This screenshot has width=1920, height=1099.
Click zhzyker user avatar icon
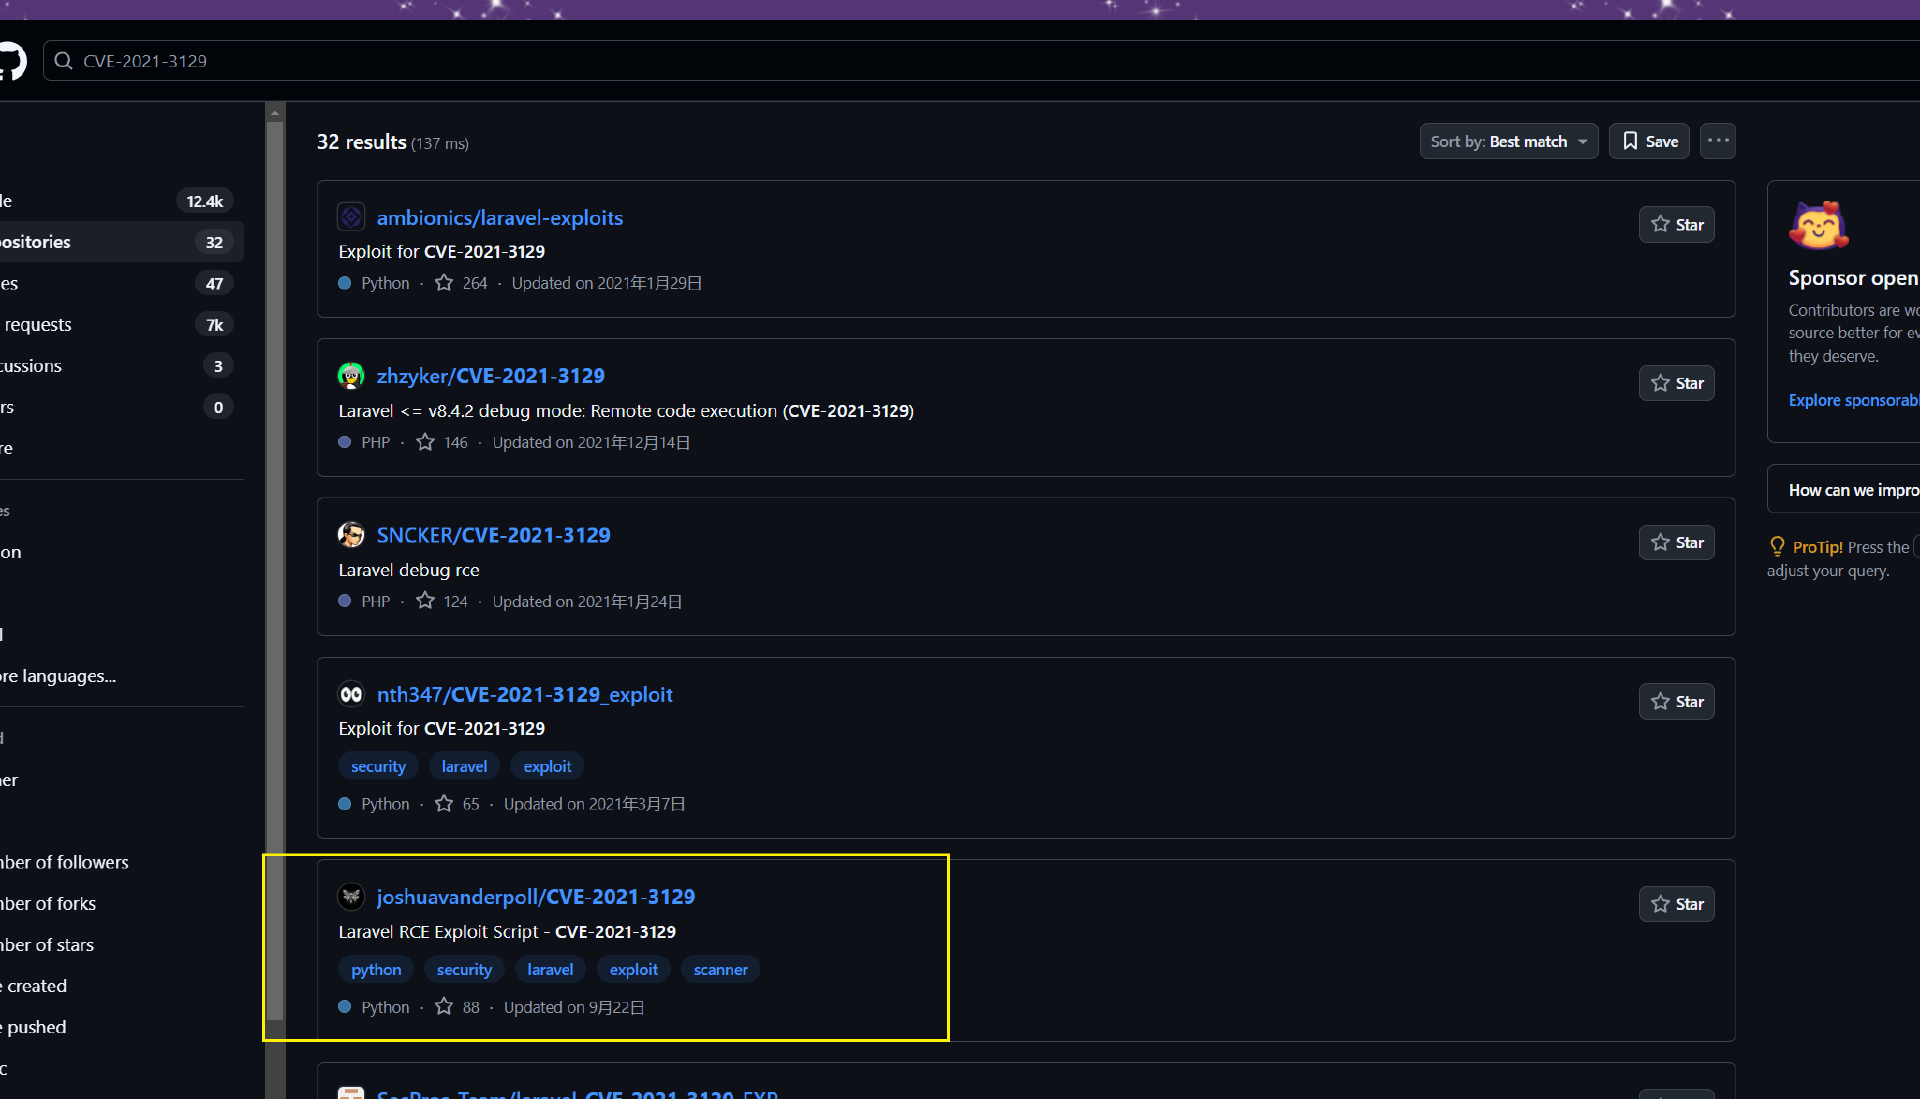(x=351, y=376)
